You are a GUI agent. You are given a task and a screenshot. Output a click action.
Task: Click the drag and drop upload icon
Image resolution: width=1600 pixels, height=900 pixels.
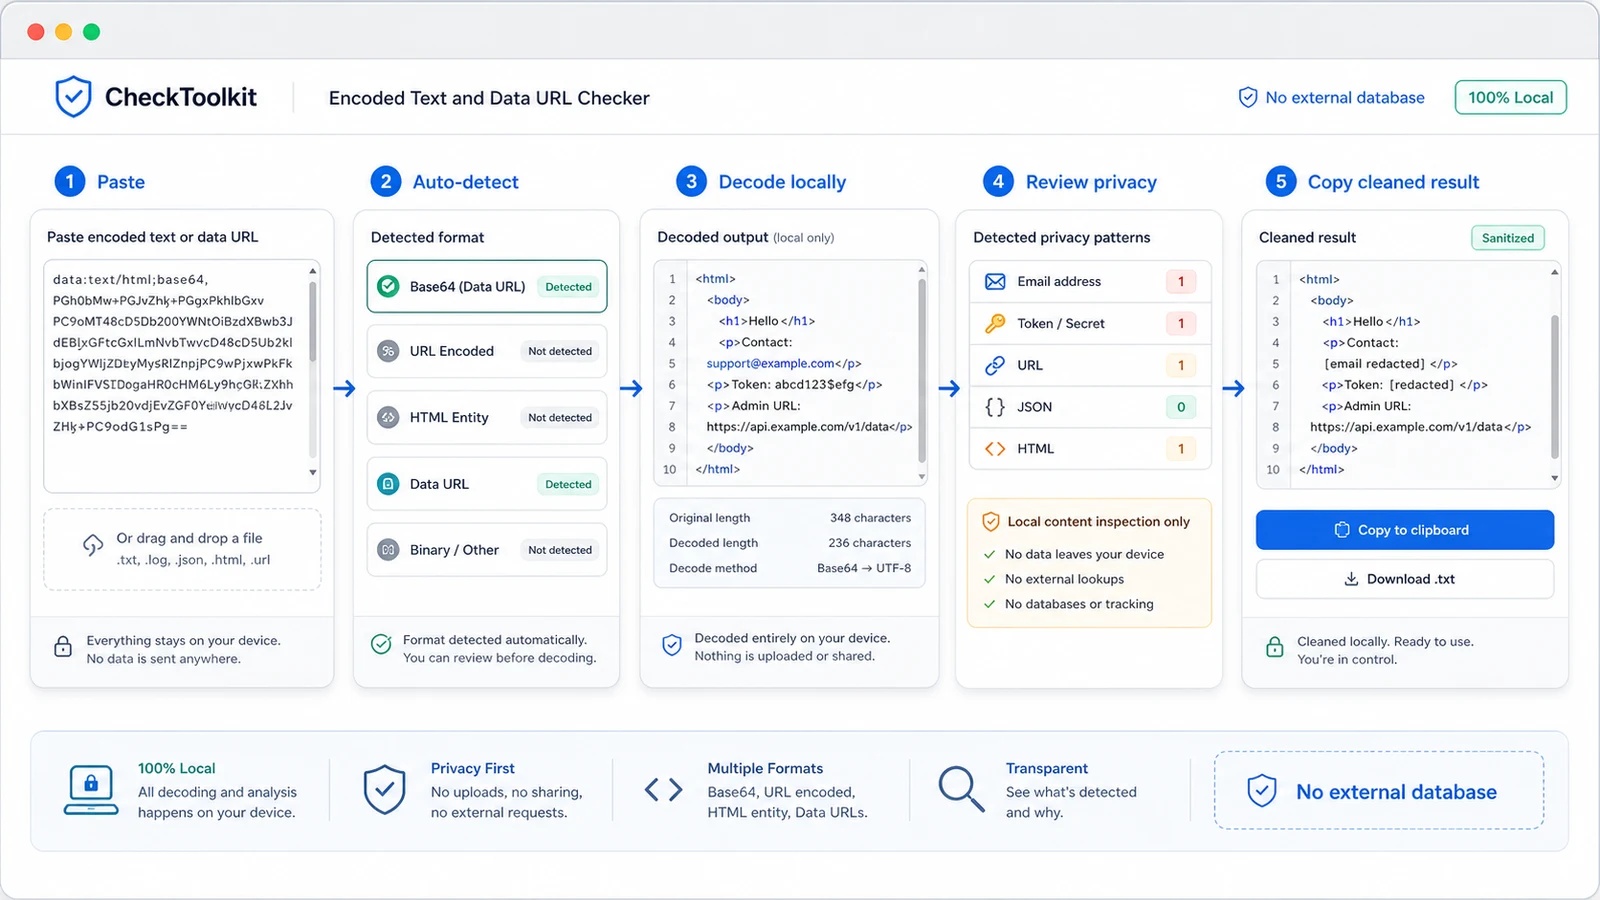(93, 545)
